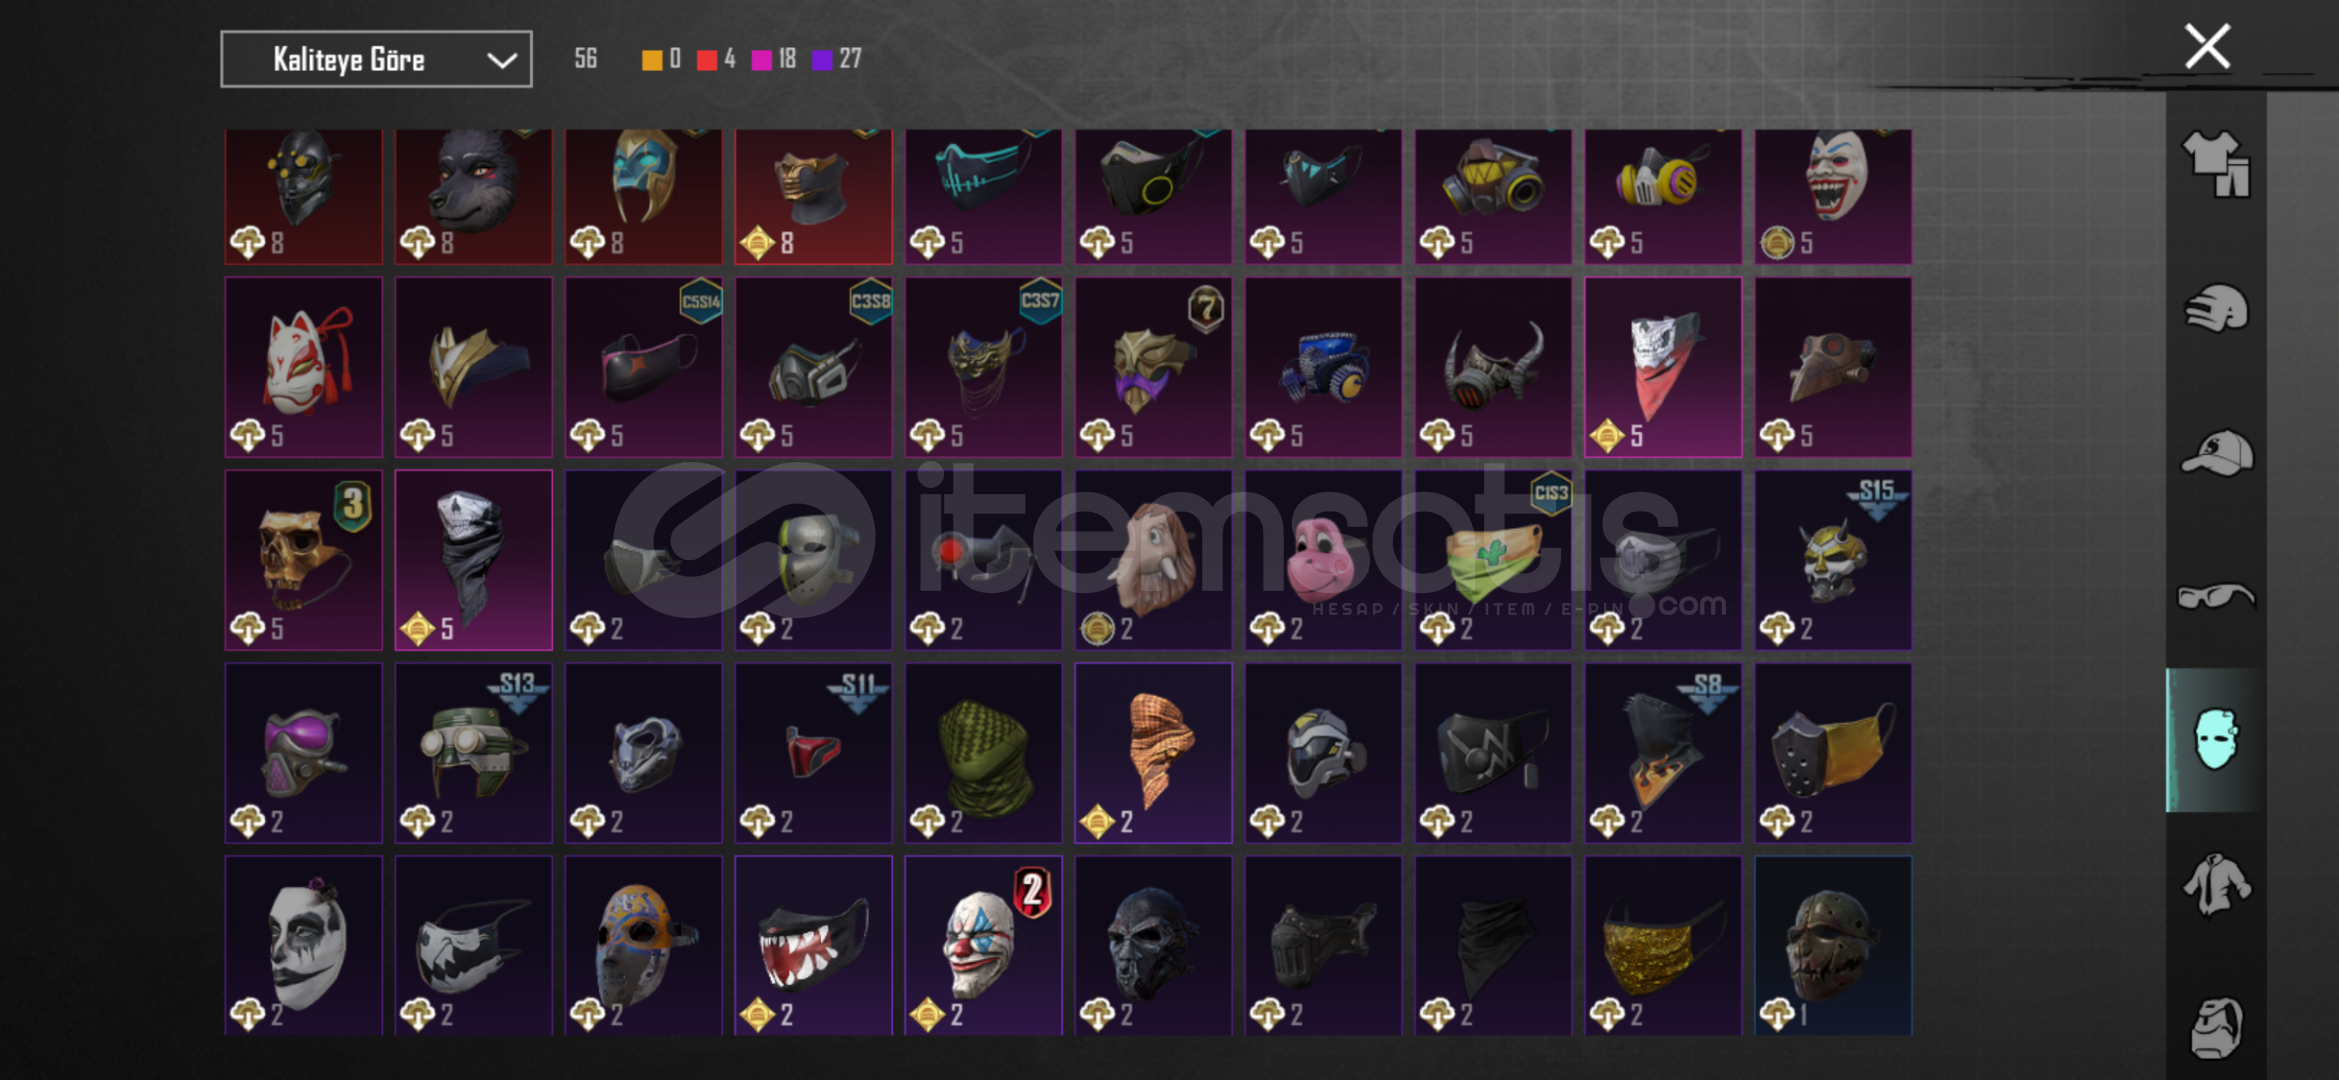The image size is (2339, 1080).
Task: Select the glasses category icon
Action: 2216,596
